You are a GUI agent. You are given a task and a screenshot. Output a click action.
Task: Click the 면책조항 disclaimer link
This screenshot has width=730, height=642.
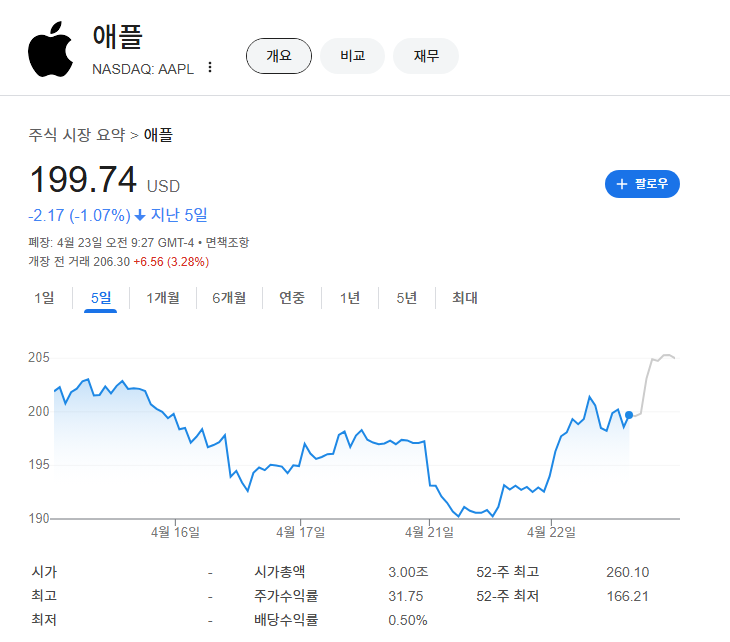pyautogui.click(x=228, y=243)
